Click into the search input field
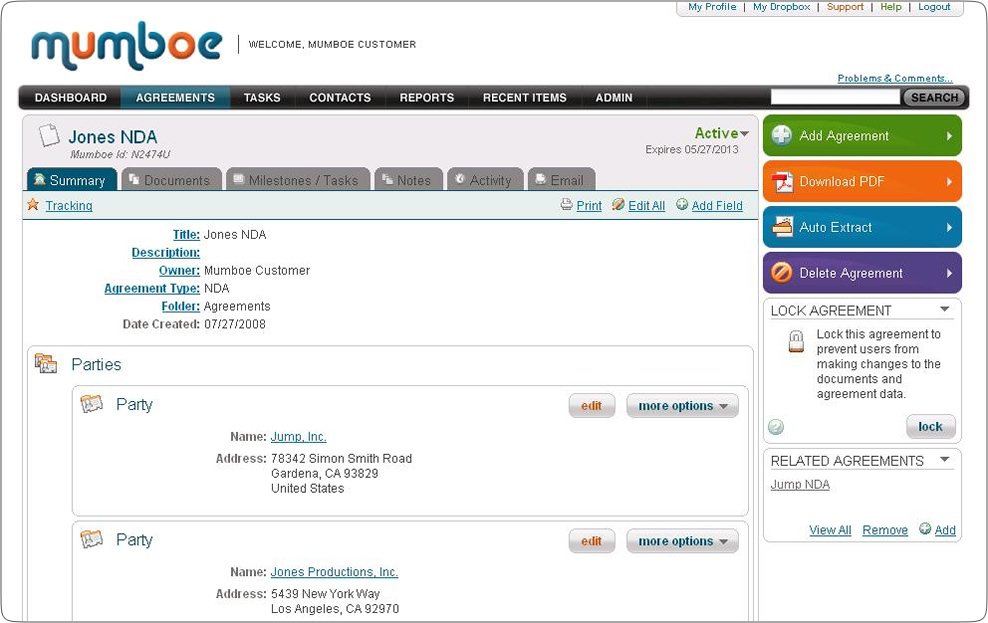This screenshot has width=988, height=623. [836, 97]
